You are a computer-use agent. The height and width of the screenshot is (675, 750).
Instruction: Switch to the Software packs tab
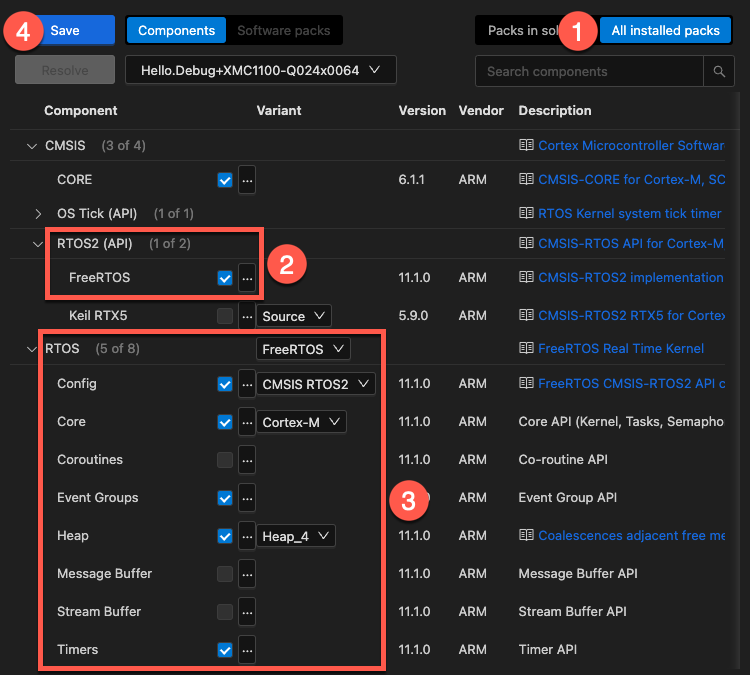pos(283,31)
